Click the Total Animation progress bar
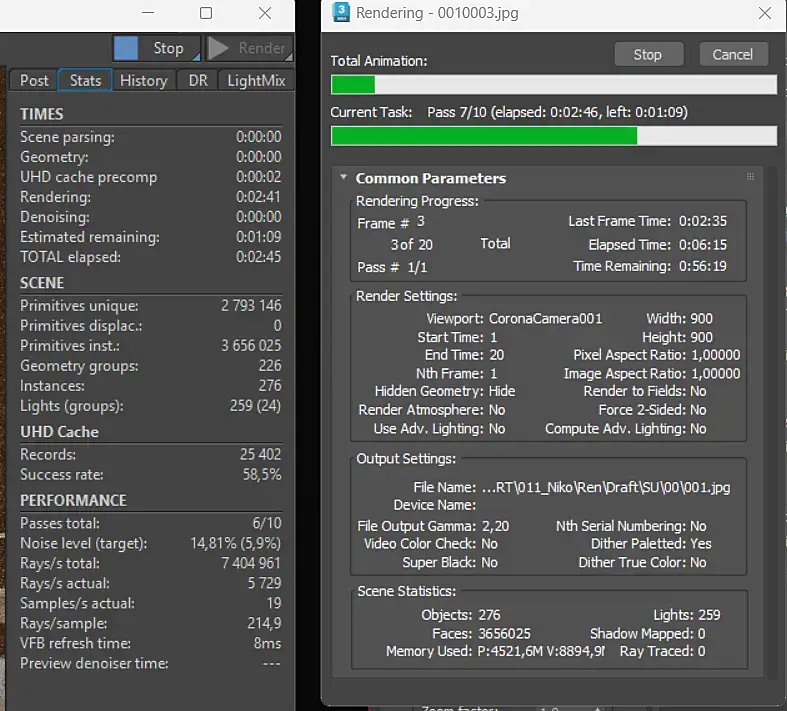787x711 pixels. click(x=554, y=84)
